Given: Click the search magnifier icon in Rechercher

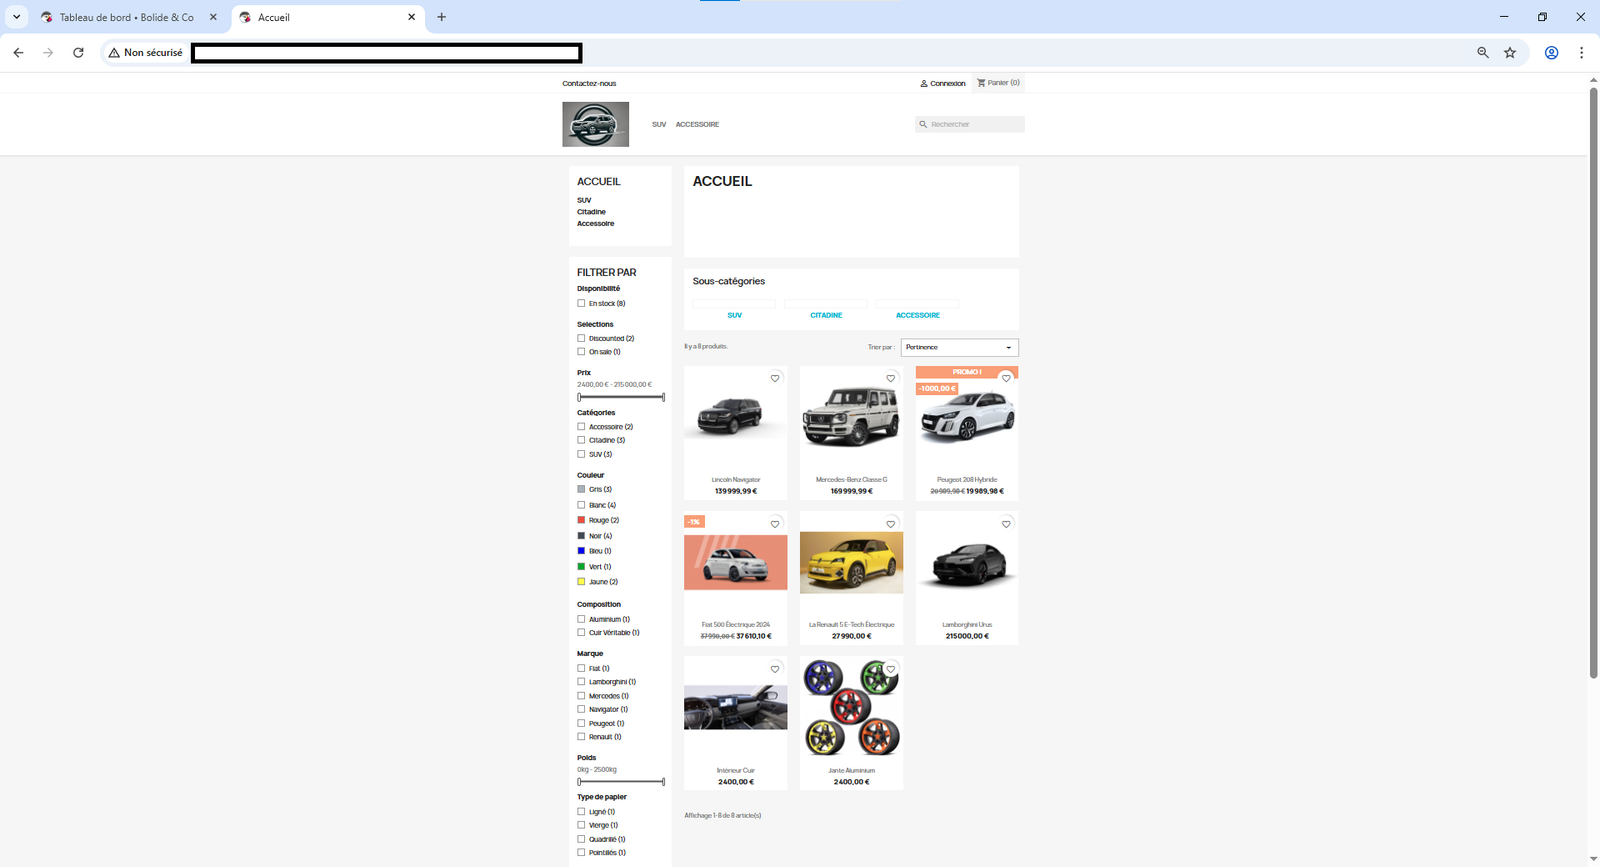Looking at the screenshot, I should pos(923,124).
